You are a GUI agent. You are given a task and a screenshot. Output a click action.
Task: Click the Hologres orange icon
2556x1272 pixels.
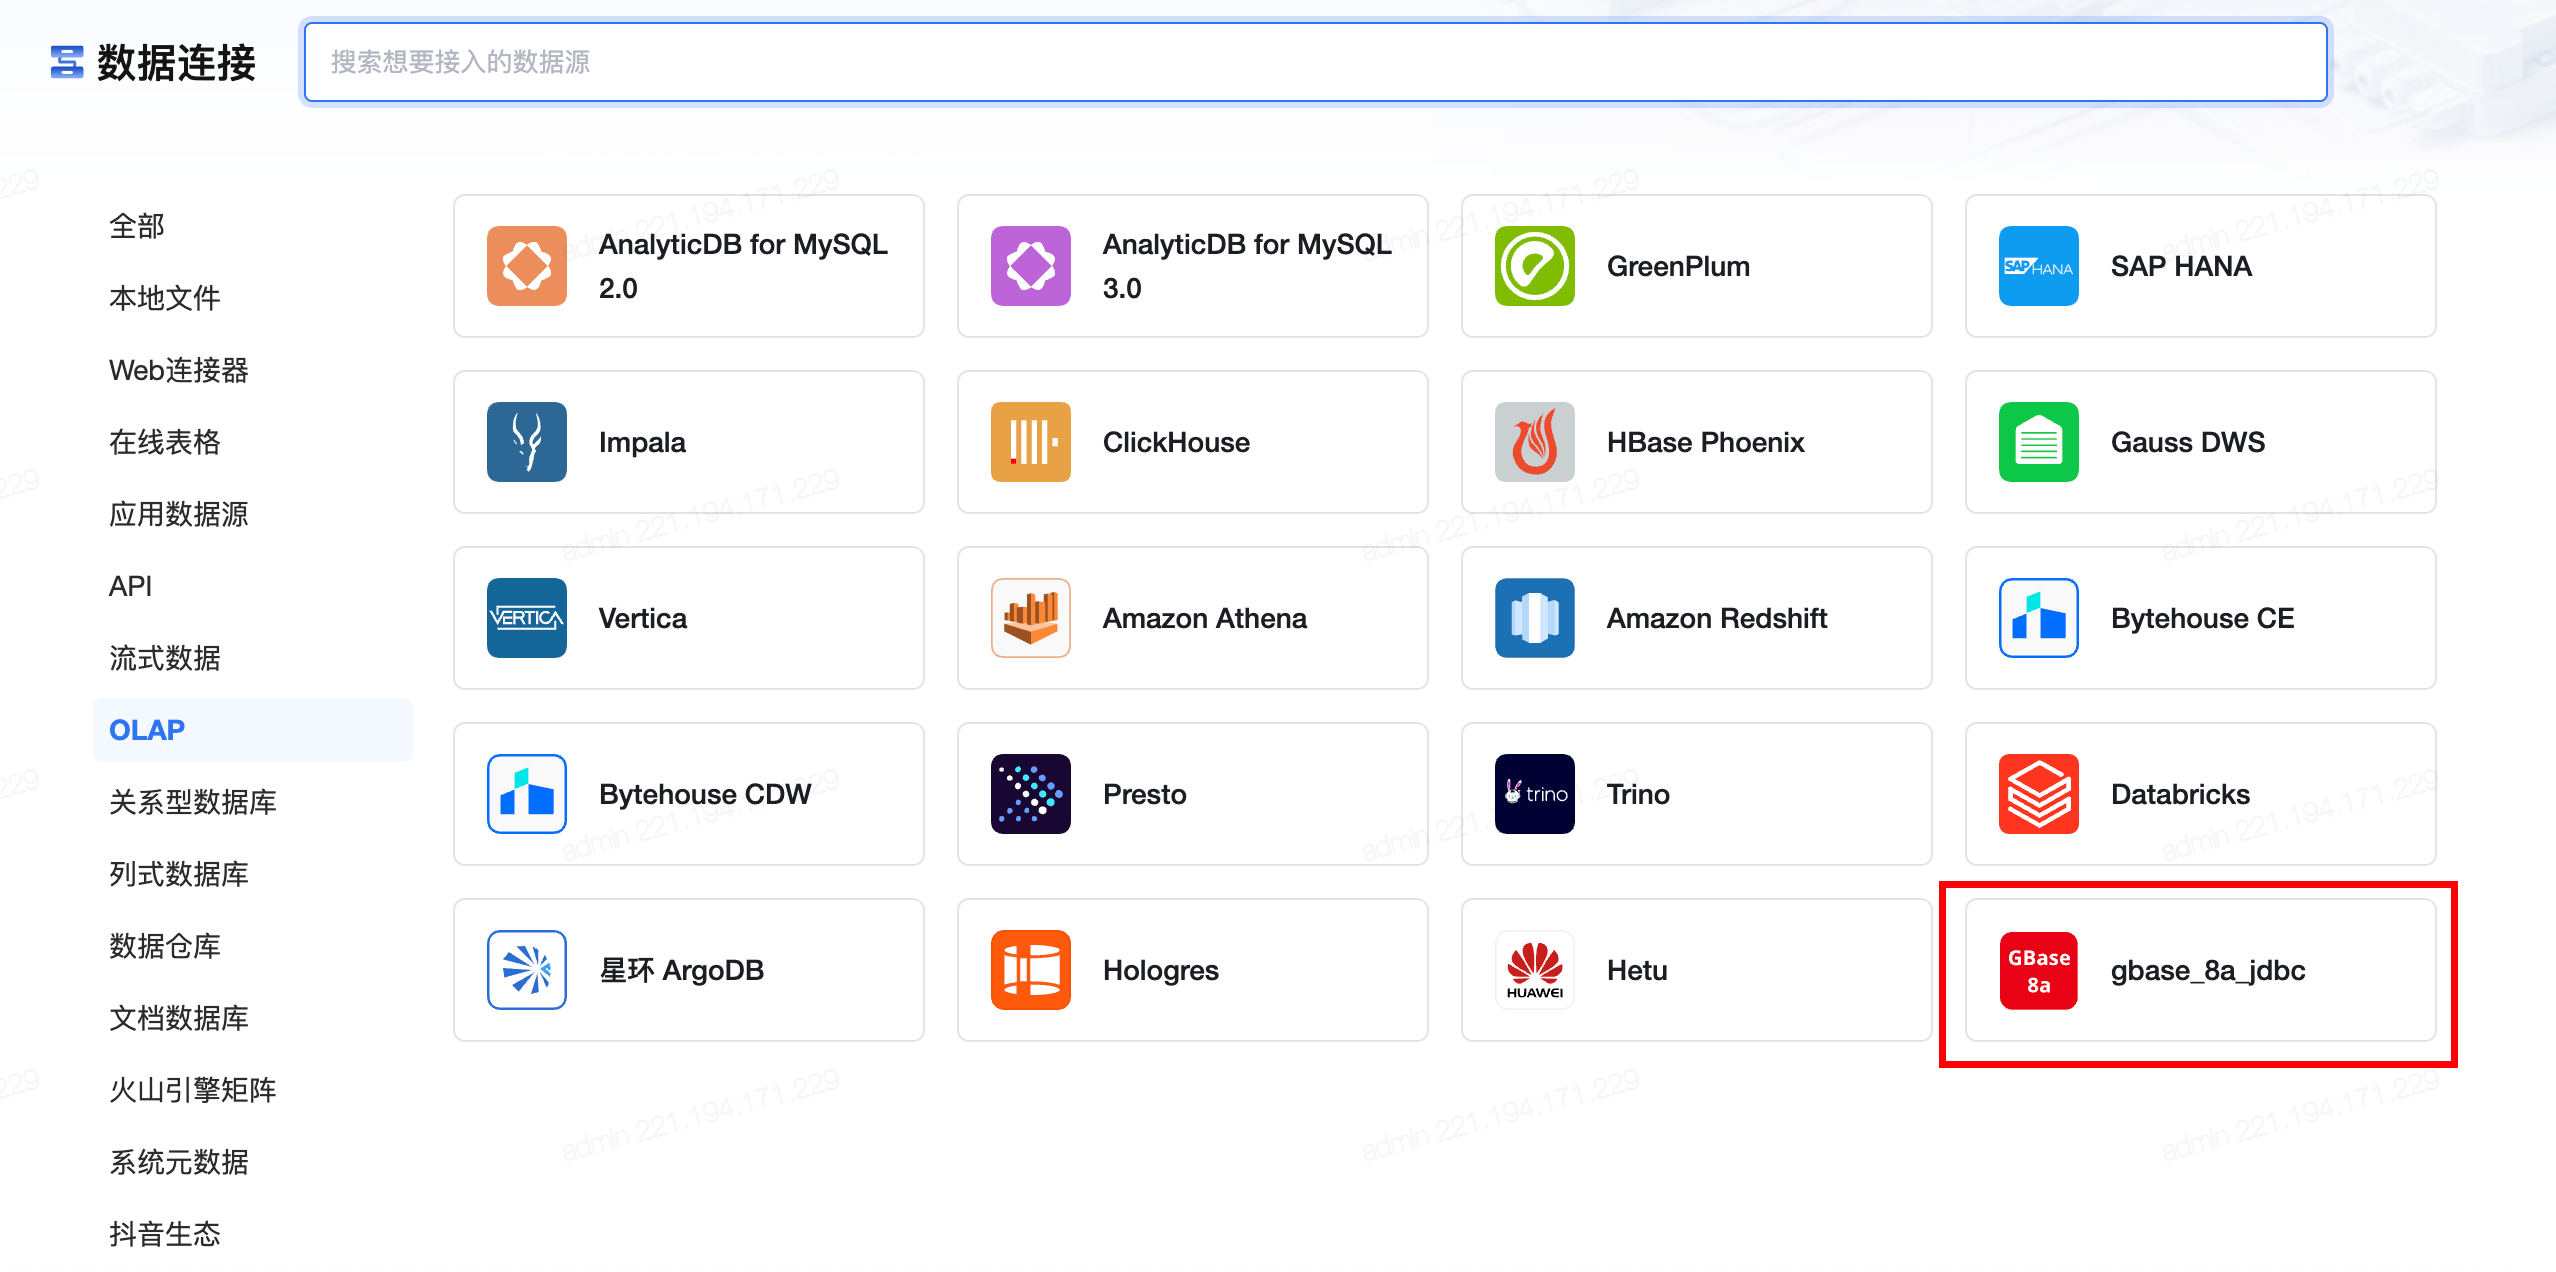1031,970
